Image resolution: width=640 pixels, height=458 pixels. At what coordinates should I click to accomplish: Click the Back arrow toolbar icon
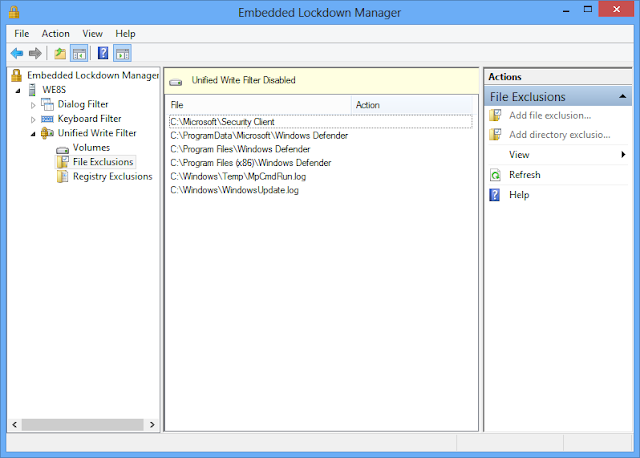coord(17,53)
